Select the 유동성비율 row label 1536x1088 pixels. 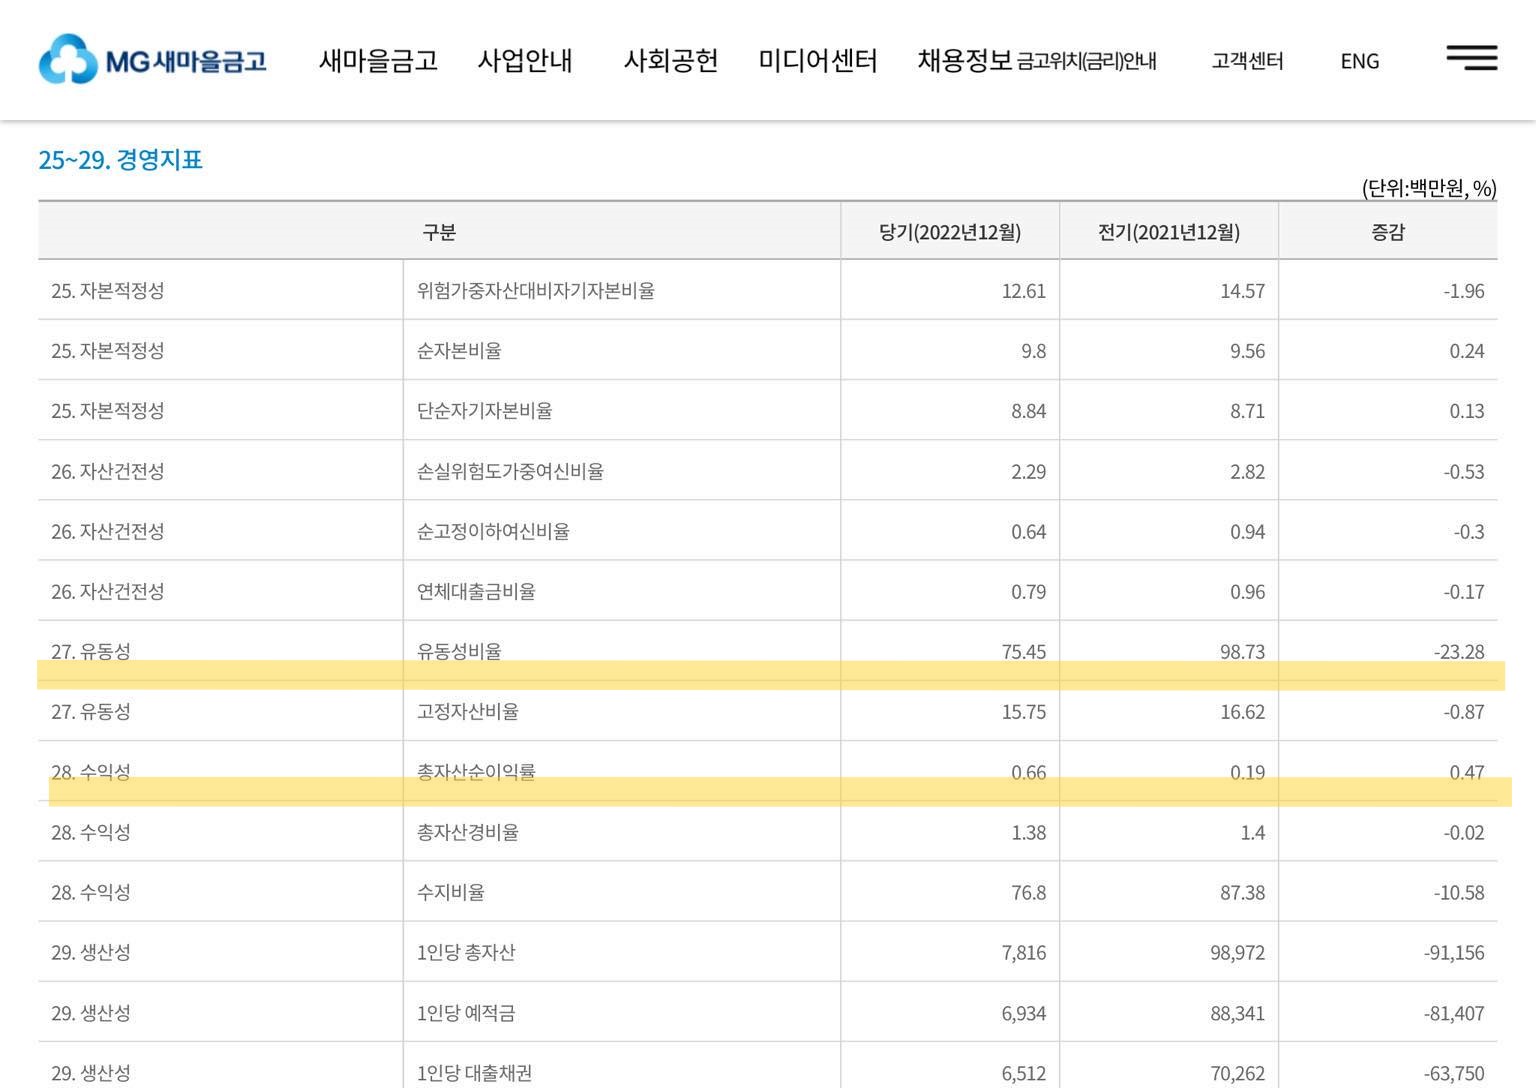point(459,651)
